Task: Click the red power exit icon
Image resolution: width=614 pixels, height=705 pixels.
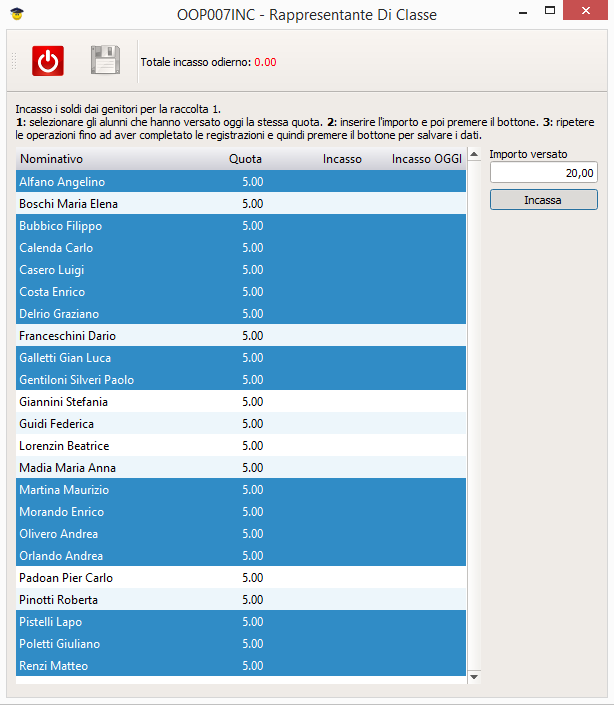Action: coord(48,61)
